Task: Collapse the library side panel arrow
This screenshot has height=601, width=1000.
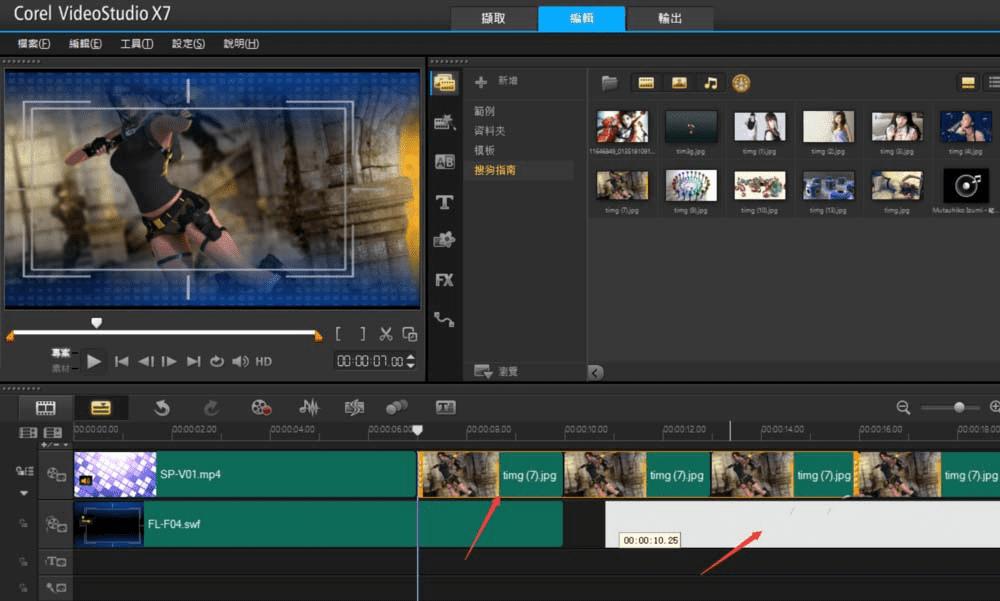Action: pyautogui.click(x=596, y=372)
